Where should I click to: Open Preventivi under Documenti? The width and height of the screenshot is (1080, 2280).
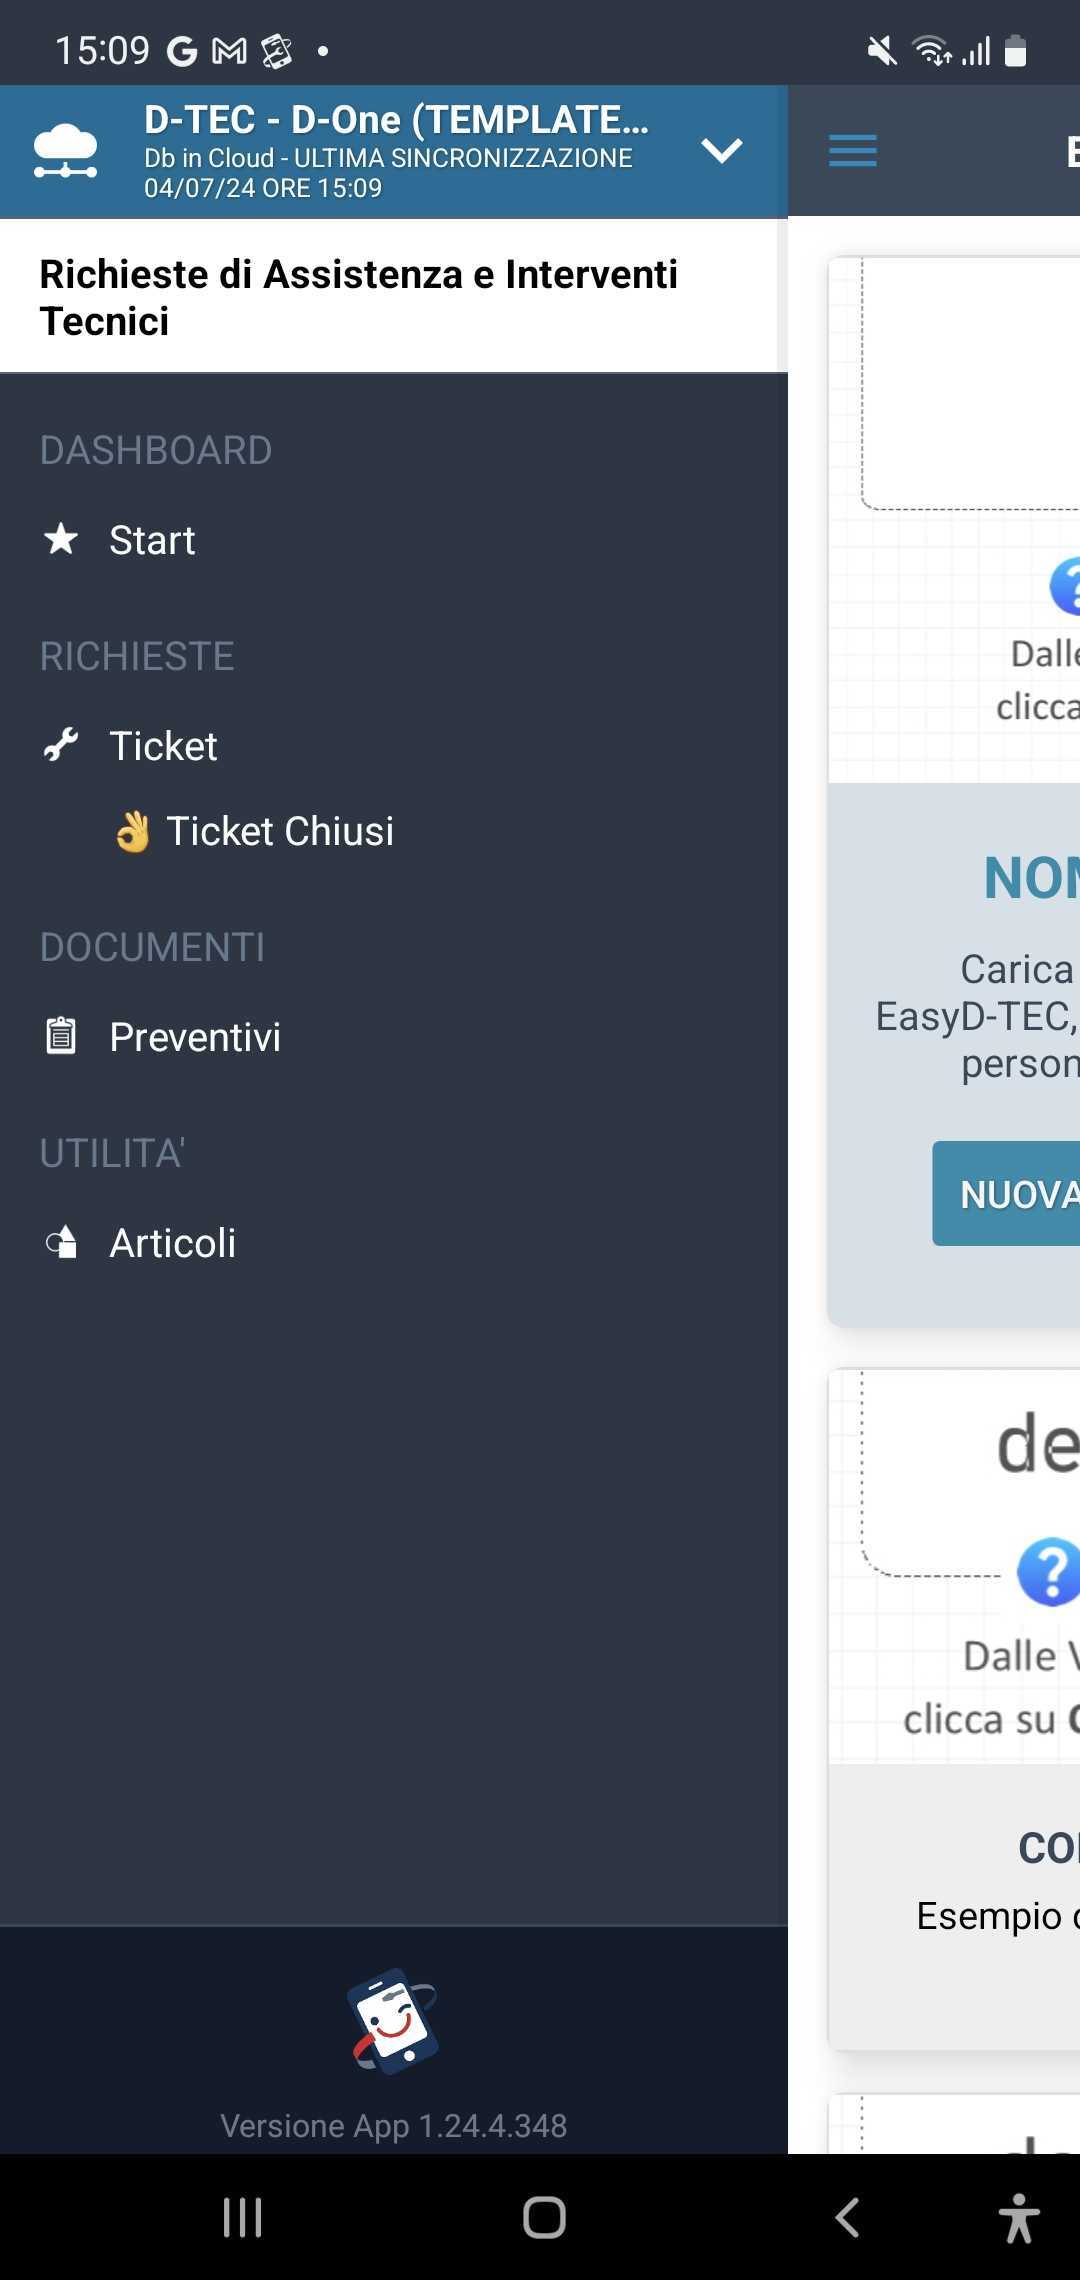tap(195, 1037)
